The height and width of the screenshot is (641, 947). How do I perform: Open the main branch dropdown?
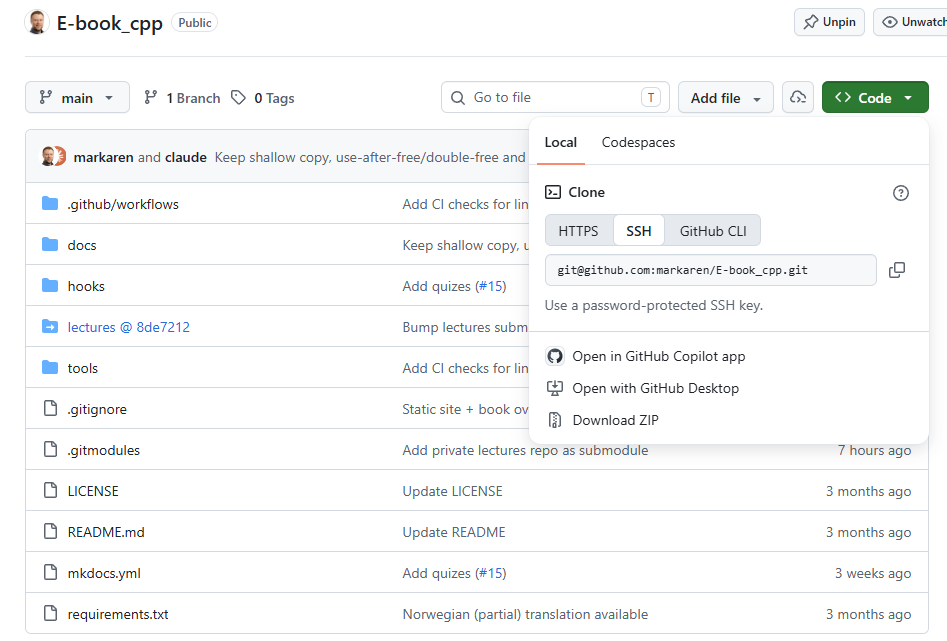point(77,97)
